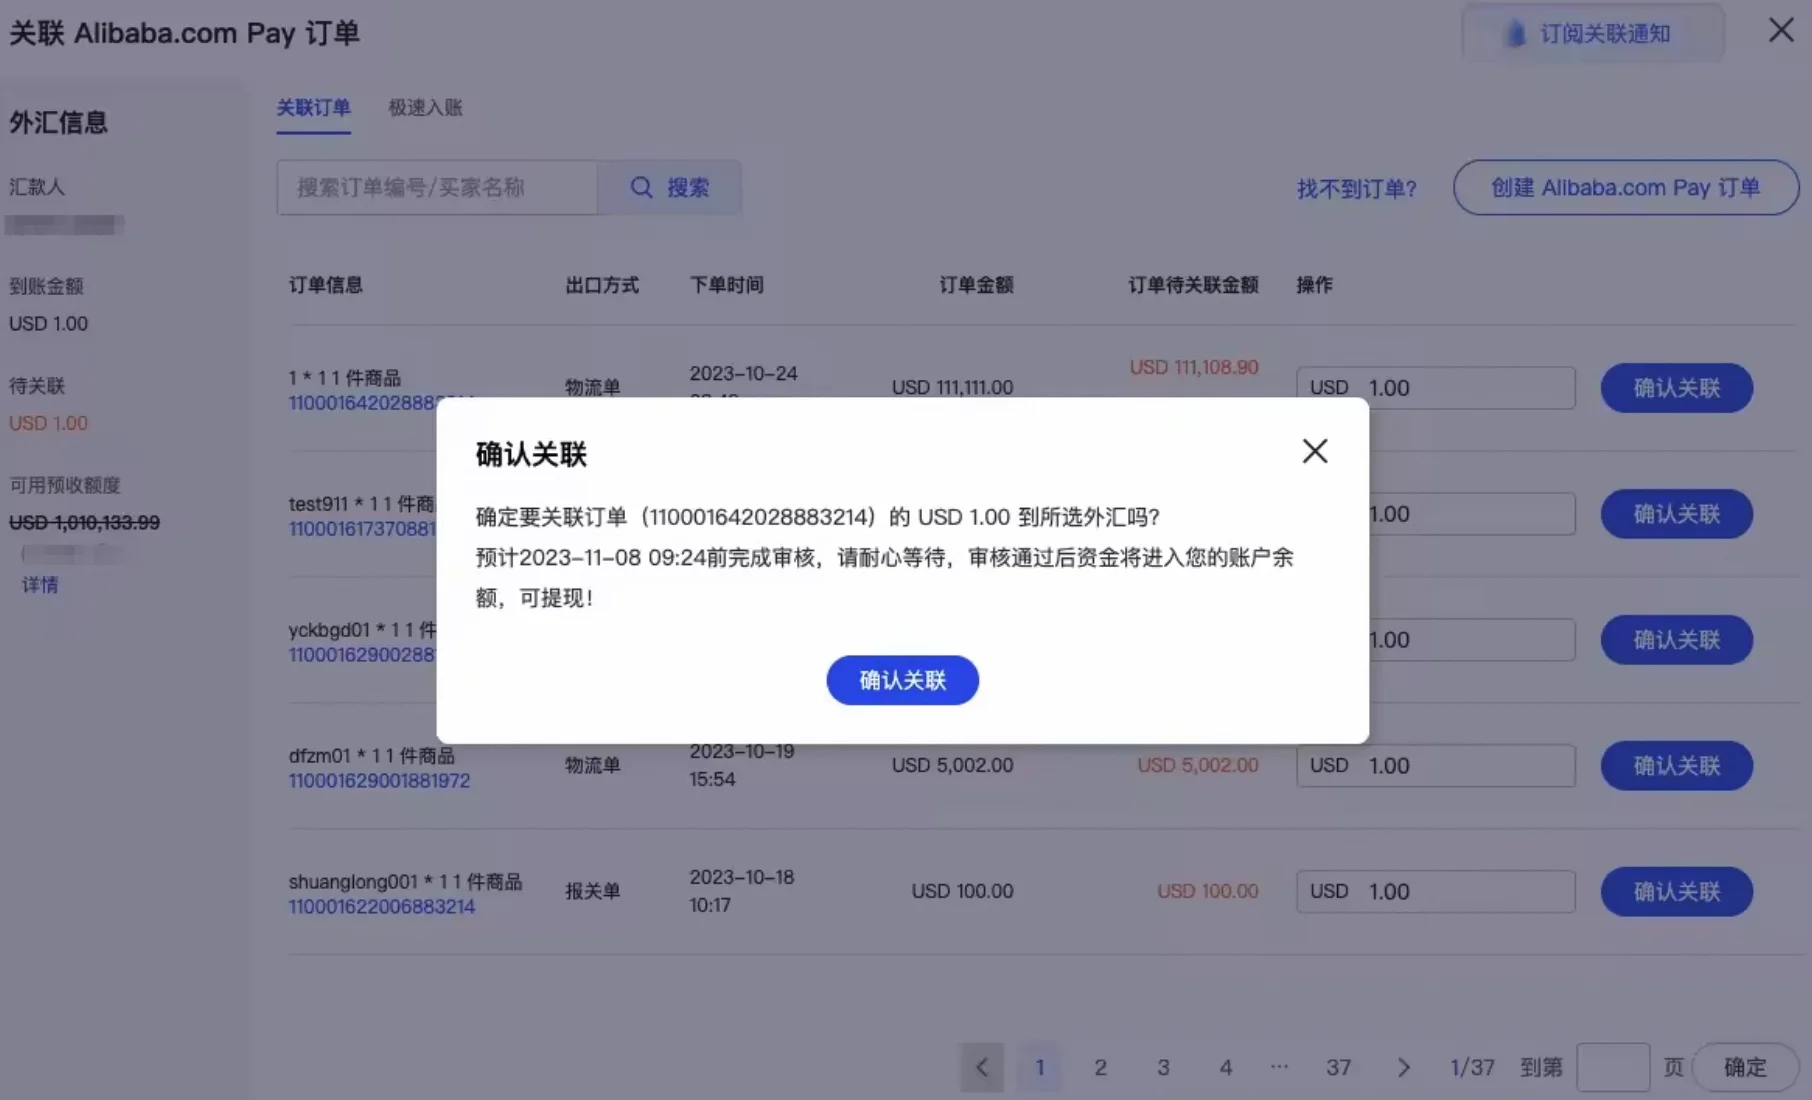This screenshot has height=1100, width=1812.
Task: Click the 详情 link in sidebar
Action: click(x=40, y=585)
